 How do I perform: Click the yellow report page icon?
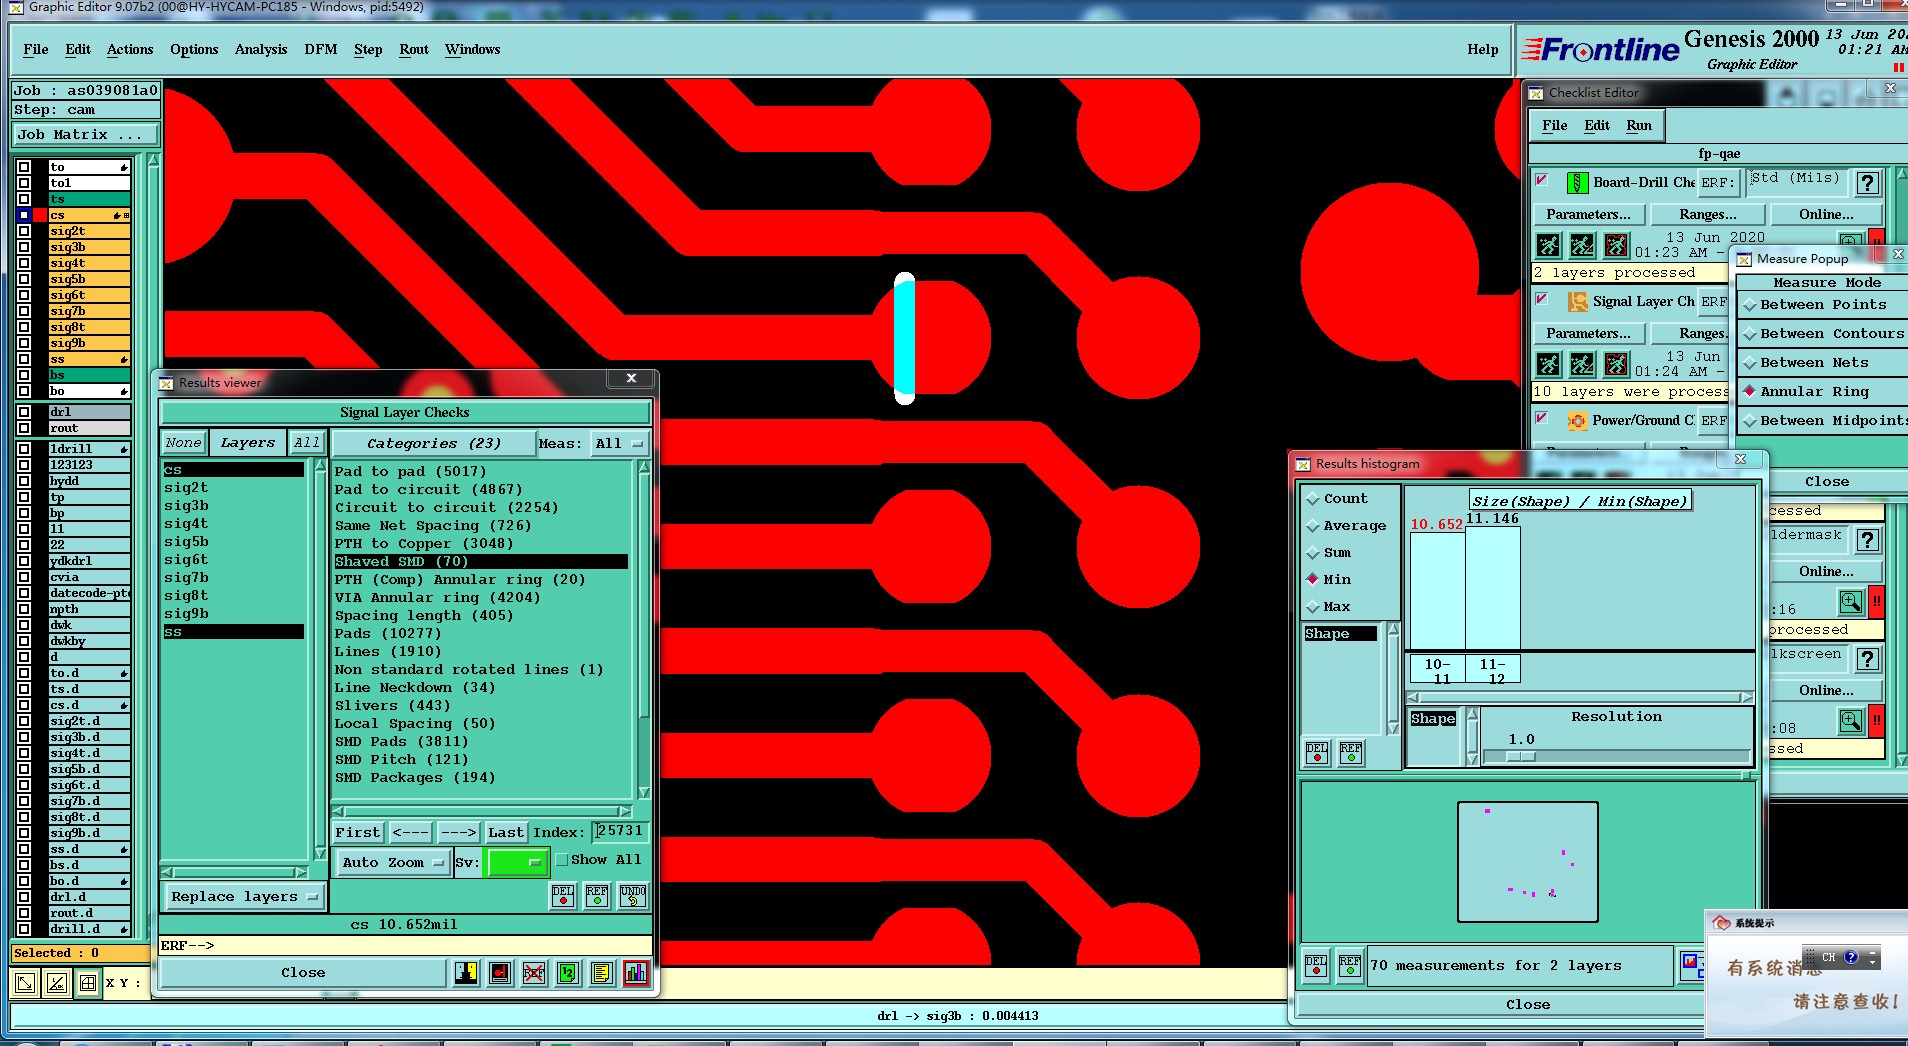coord(601,972)
